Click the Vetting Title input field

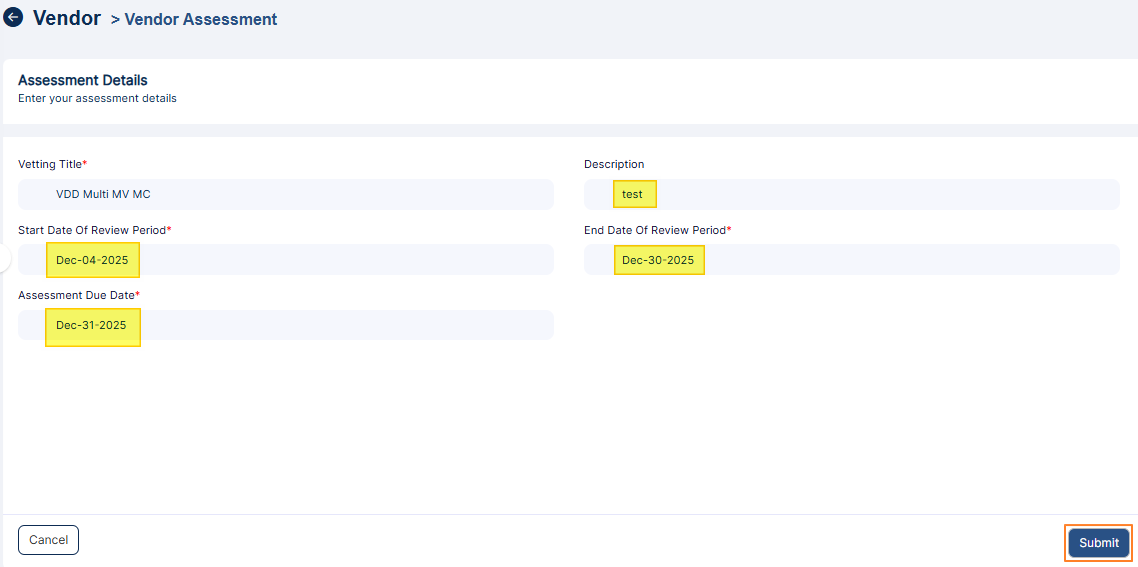(285, 195)
